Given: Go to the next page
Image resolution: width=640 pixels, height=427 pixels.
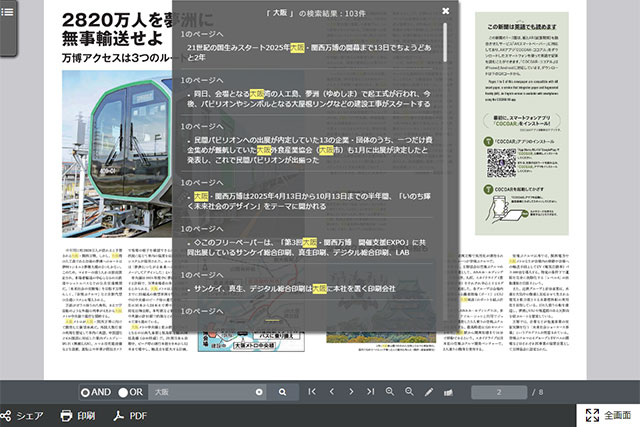Looking at the screenshot, I should click(x=351, y=391).
